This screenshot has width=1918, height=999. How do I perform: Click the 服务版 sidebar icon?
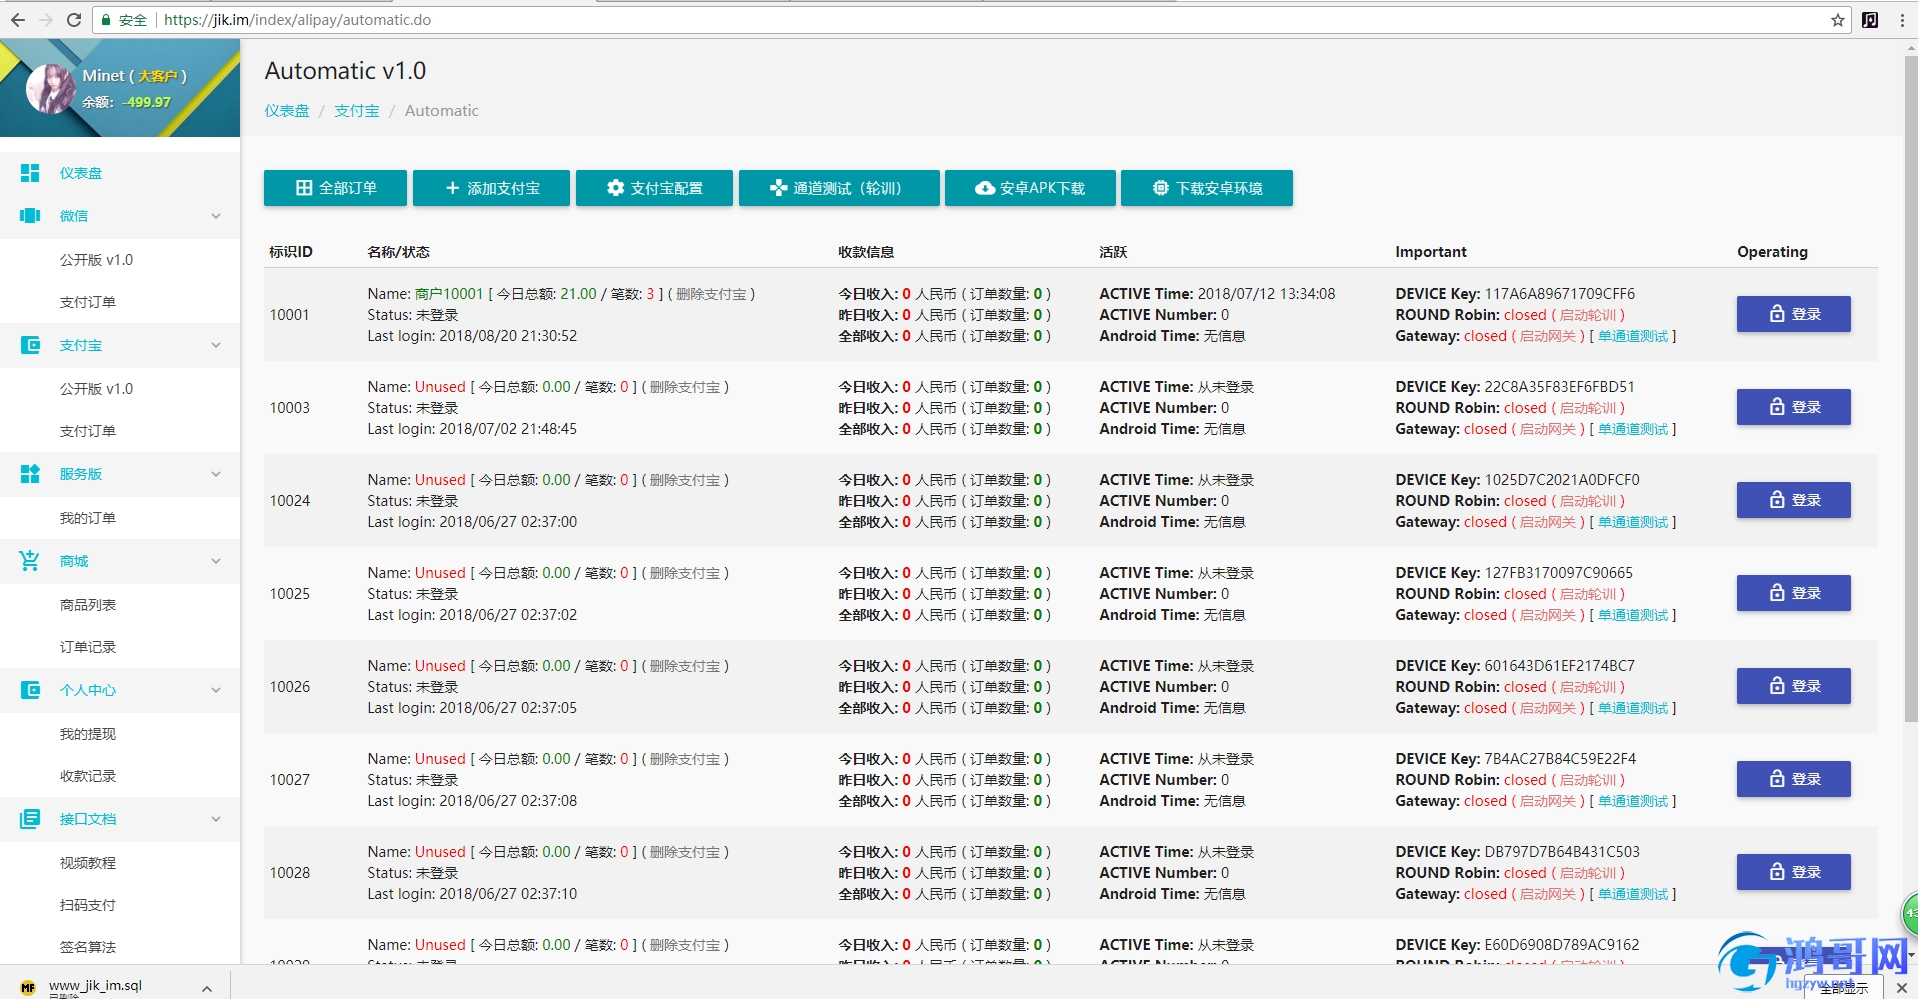(30, 474)
